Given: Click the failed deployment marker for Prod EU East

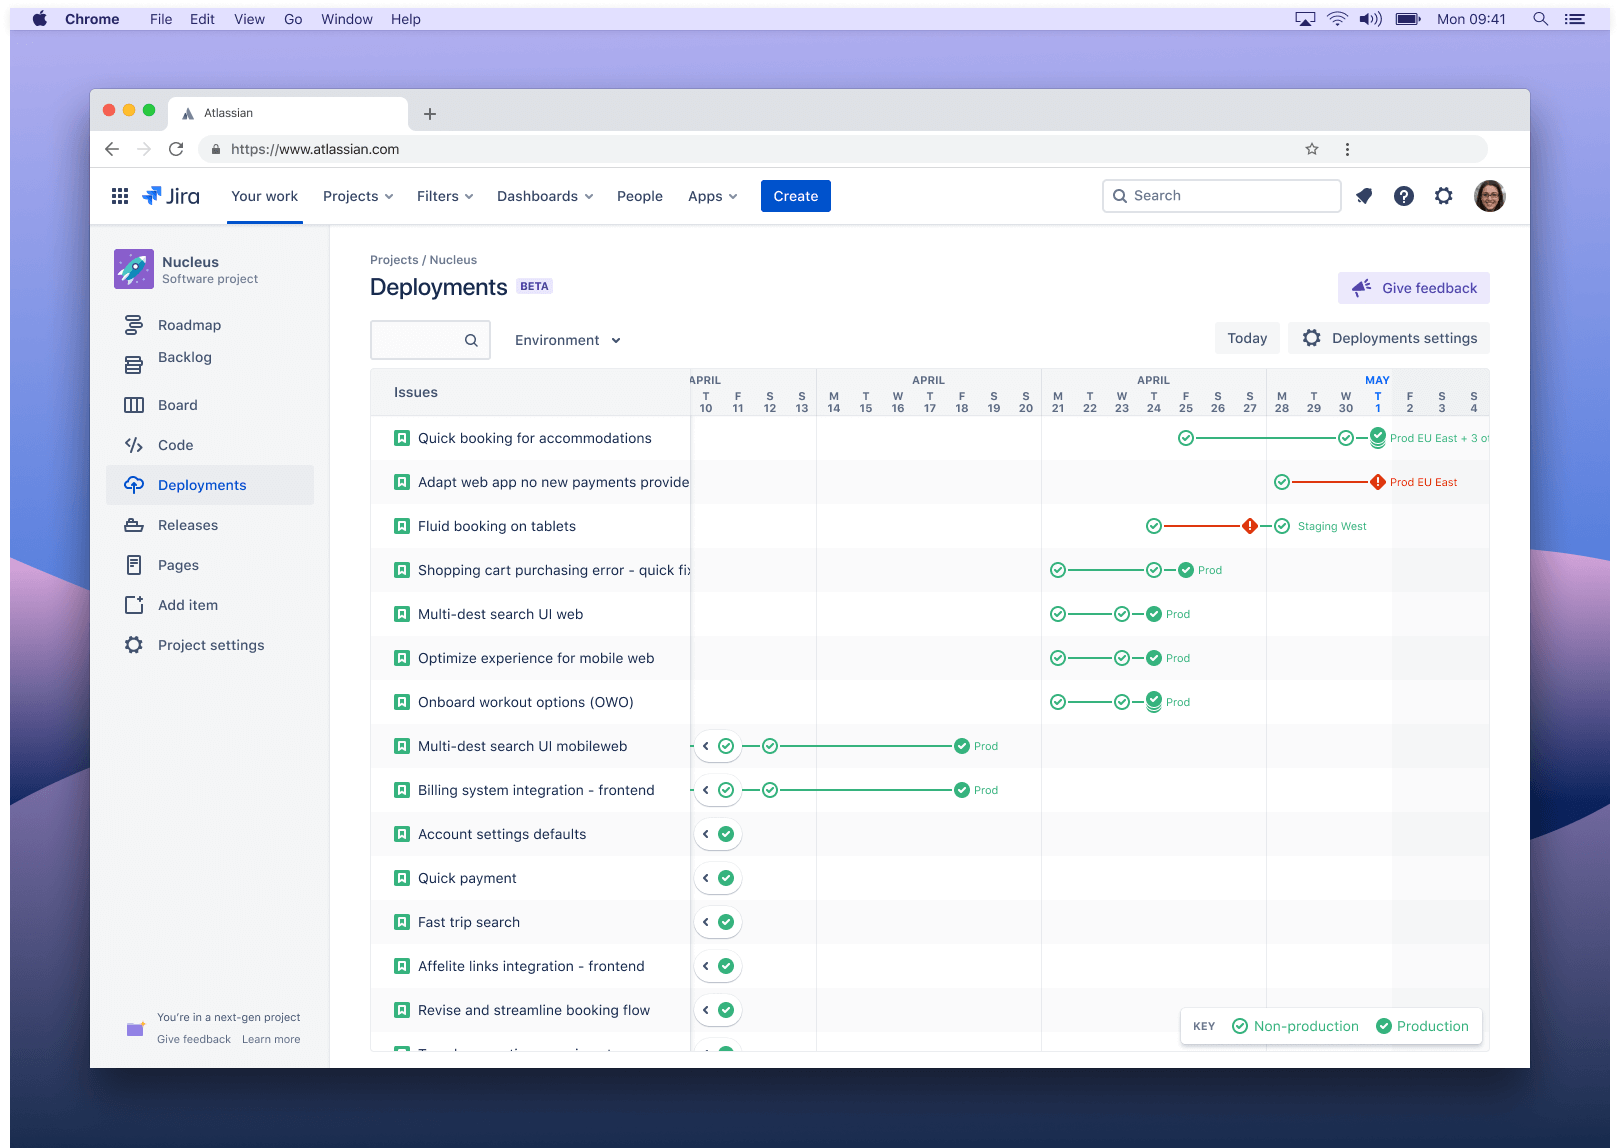Looking at the screenshot, I should 1377,482.
